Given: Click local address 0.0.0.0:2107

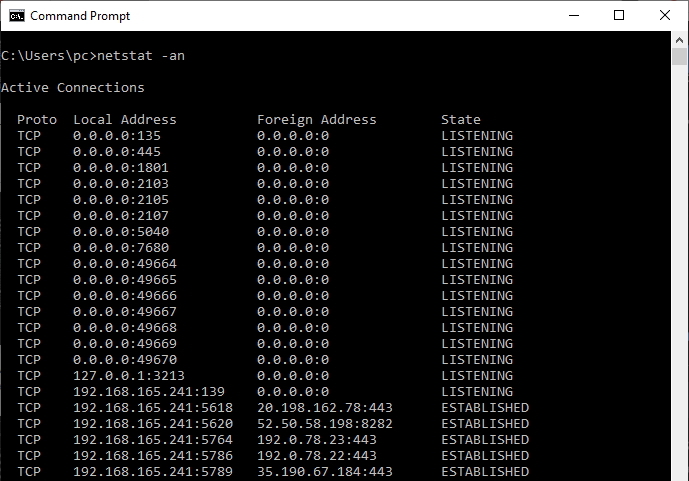Looking at the screenshot, I should [121, 216].
